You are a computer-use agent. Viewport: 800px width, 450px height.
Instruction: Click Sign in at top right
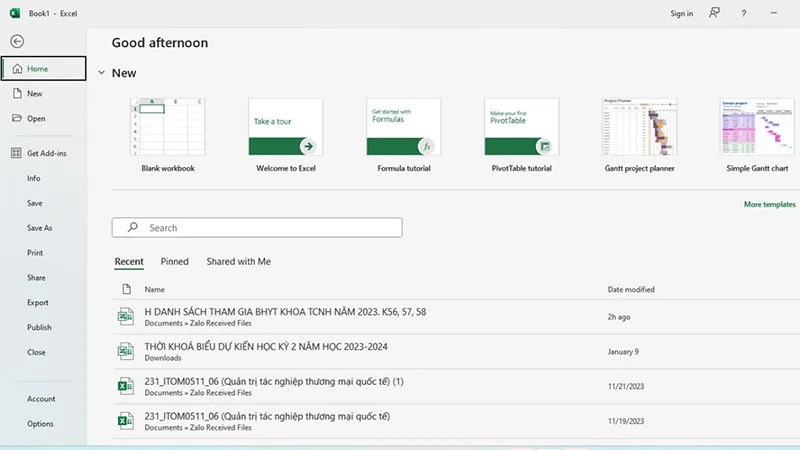pos(682,13)
